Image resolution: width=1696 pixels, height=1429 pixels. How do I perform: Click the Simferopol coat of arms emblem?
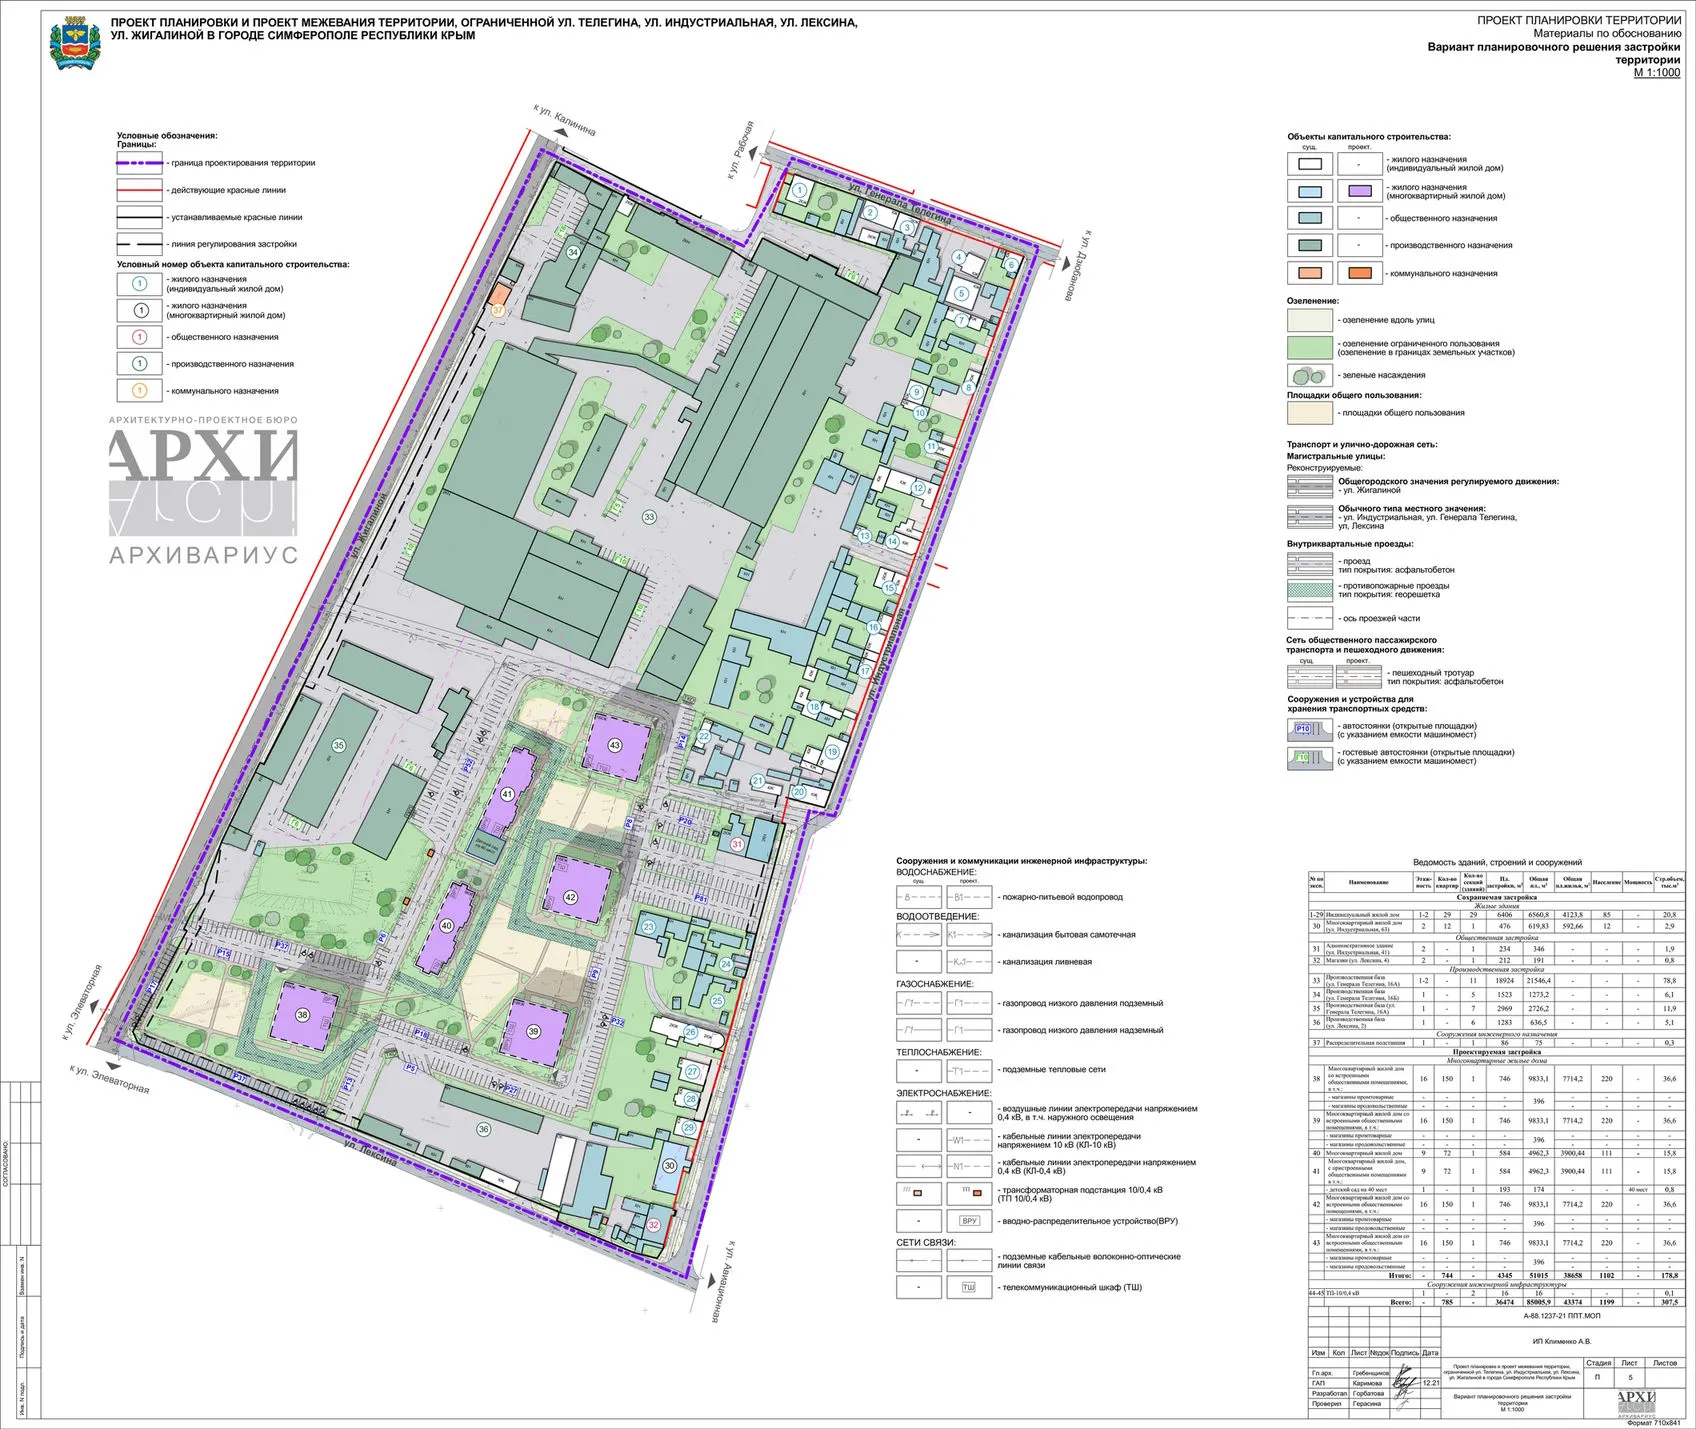(x=75, y=43)
